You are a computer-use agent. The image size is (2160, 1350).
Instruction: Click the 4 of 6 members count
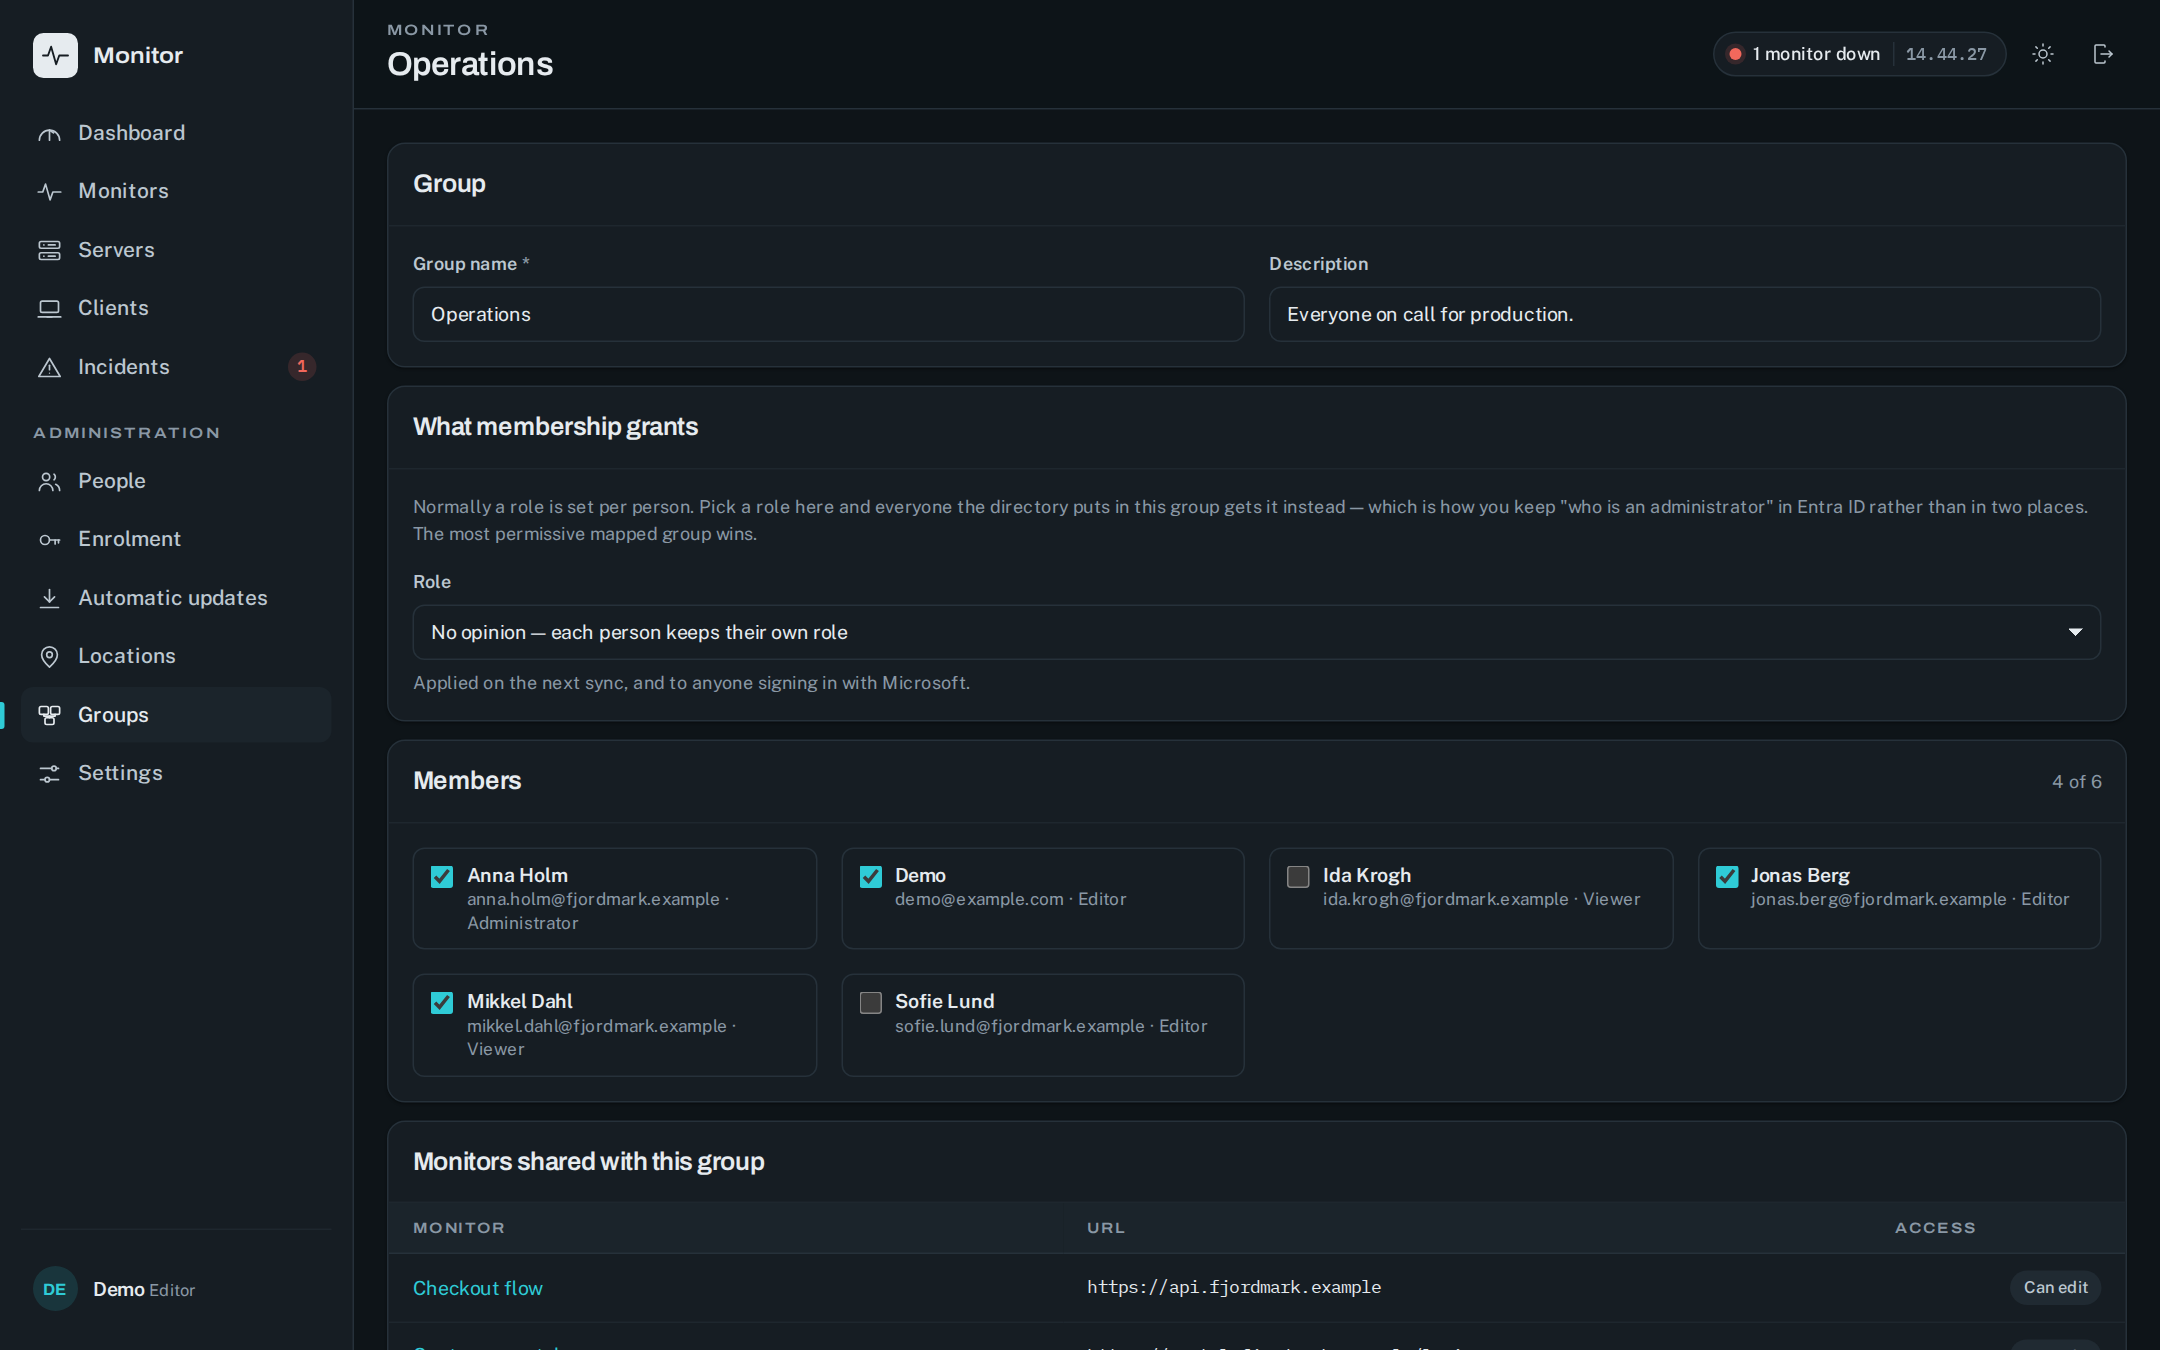point(2076,782)
